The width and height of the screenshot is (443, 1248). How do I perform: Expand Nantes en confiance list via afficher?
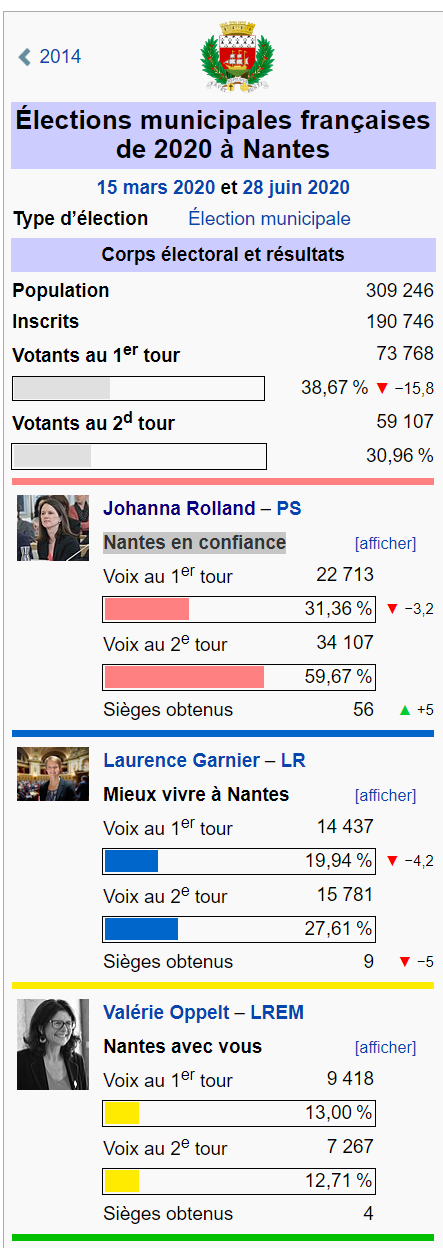point(385,544)
